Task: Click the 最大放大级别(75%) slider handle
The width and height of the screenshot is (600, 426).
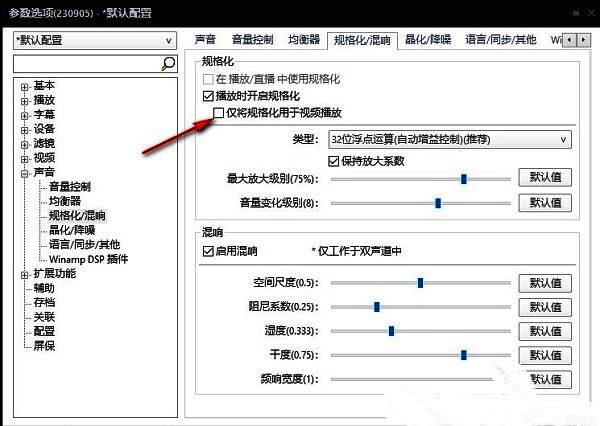Action: point(464,179)
